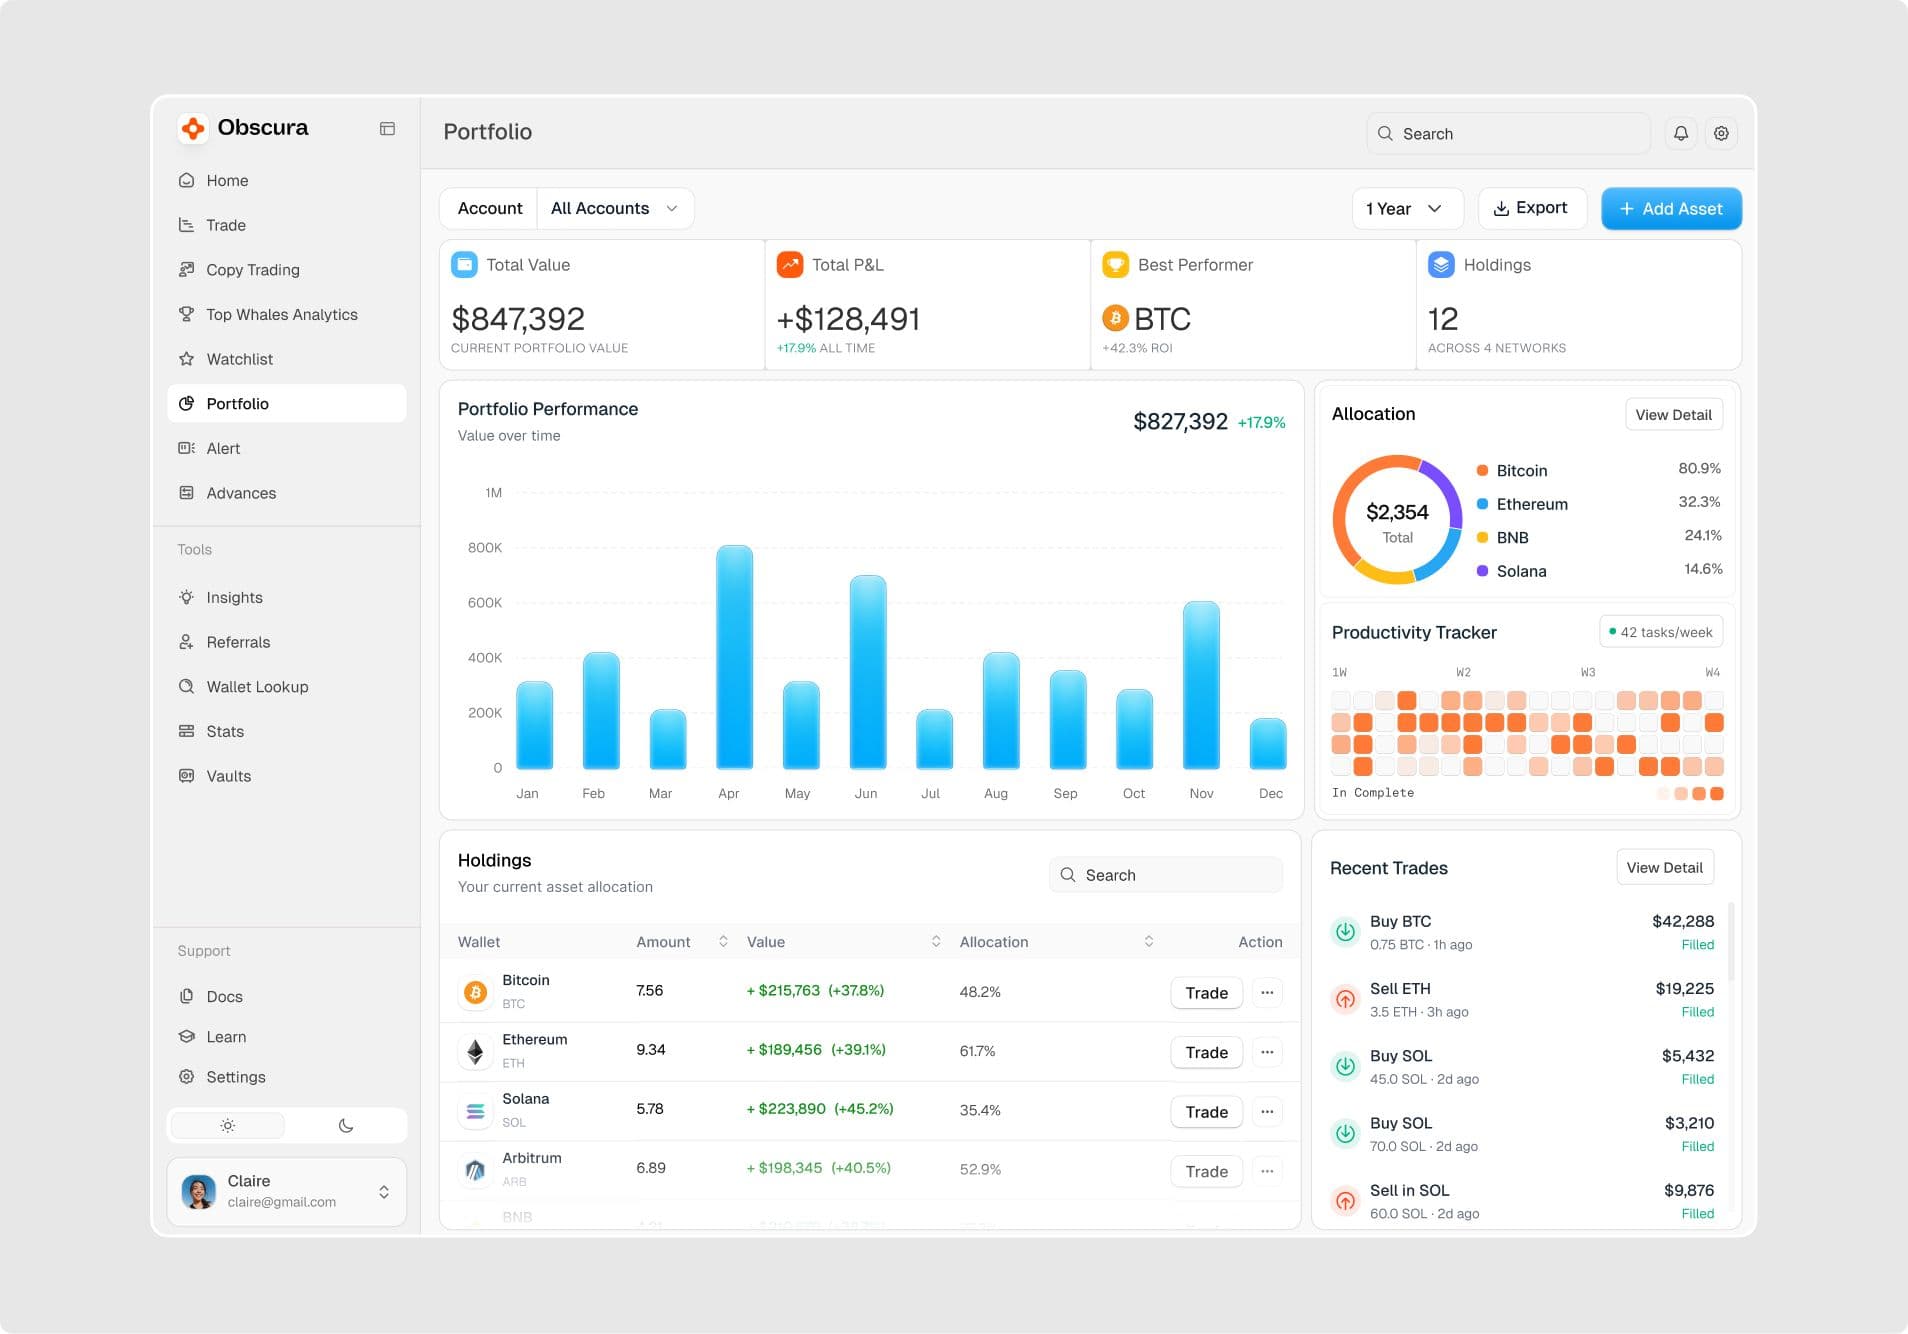The height and width of the screenshot is (1334, 1908).
Task: Click the Solana icon in holdings table
Action: (x=475, y=1111)
